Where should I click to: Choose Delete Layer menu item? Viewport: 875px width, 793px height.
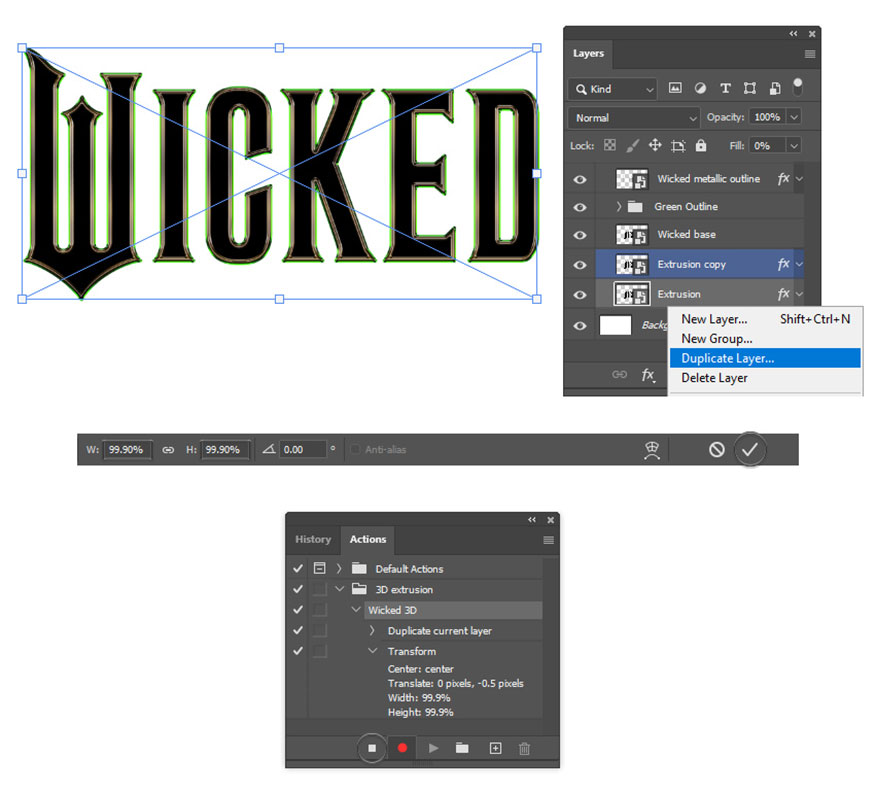click(x=765, y=378)
